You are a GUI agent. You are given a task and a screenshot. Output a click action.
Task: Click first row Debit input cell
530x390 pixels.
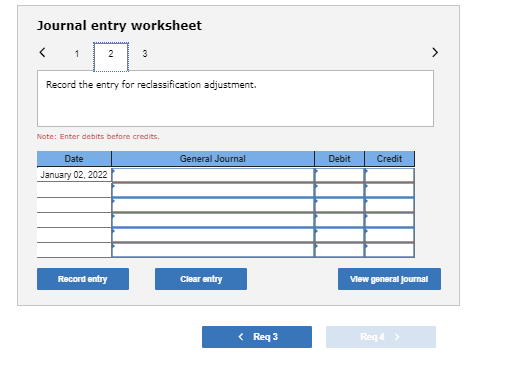tap(339, 175)
